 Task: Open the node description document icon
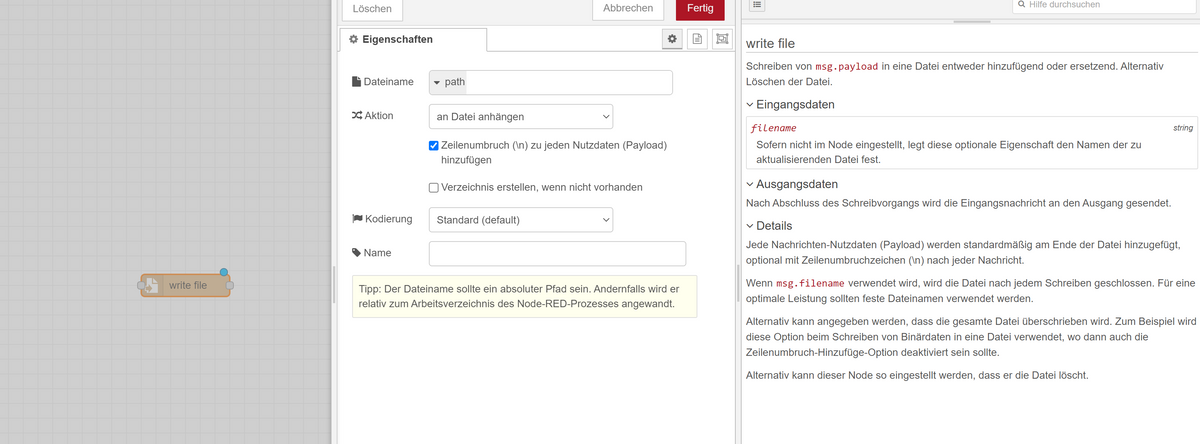pos(697,38)
